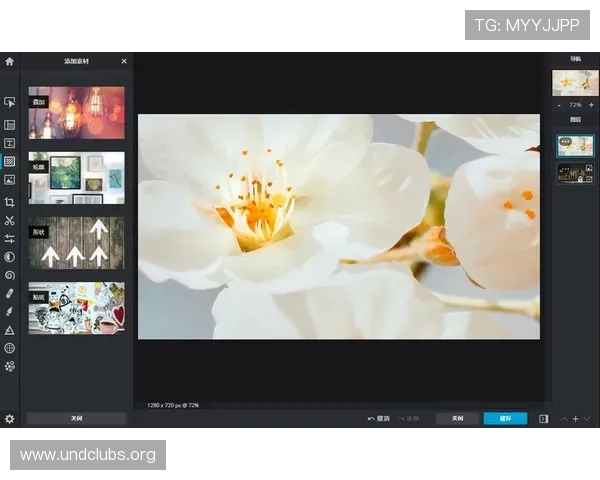Open the 形状 shape arrows category
600x480 pixels.
pyautogui.click(x=77, y=243)
